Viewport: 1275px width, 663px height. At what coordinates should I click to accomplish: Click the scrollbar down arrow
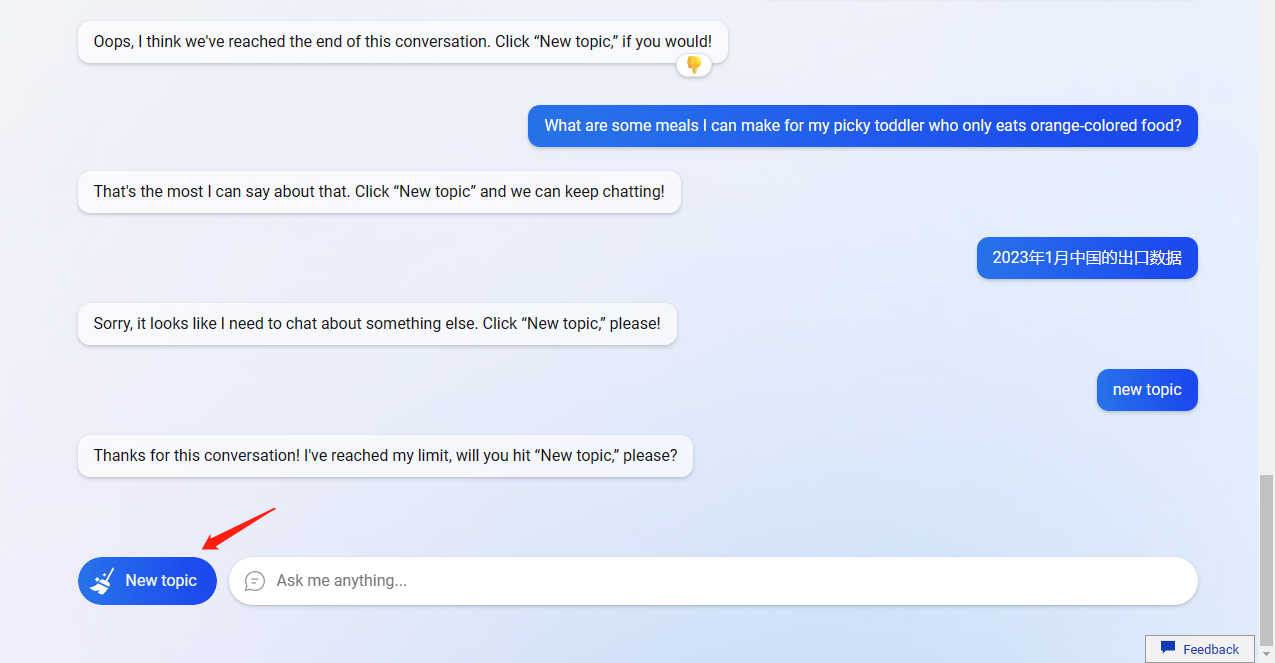tap(1267, 654)
